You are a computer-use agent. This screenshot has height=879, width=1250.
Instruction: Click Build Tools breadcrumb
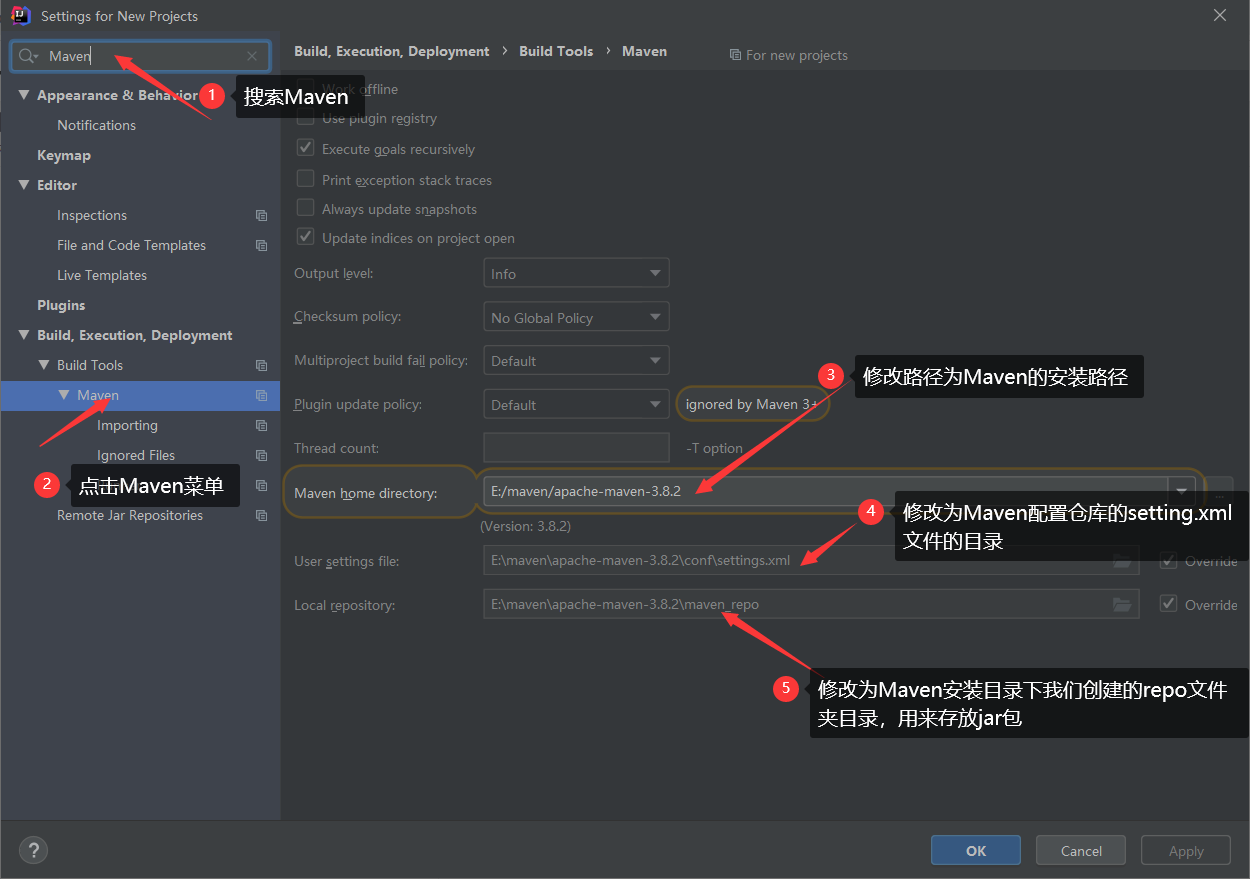(556, 51)
